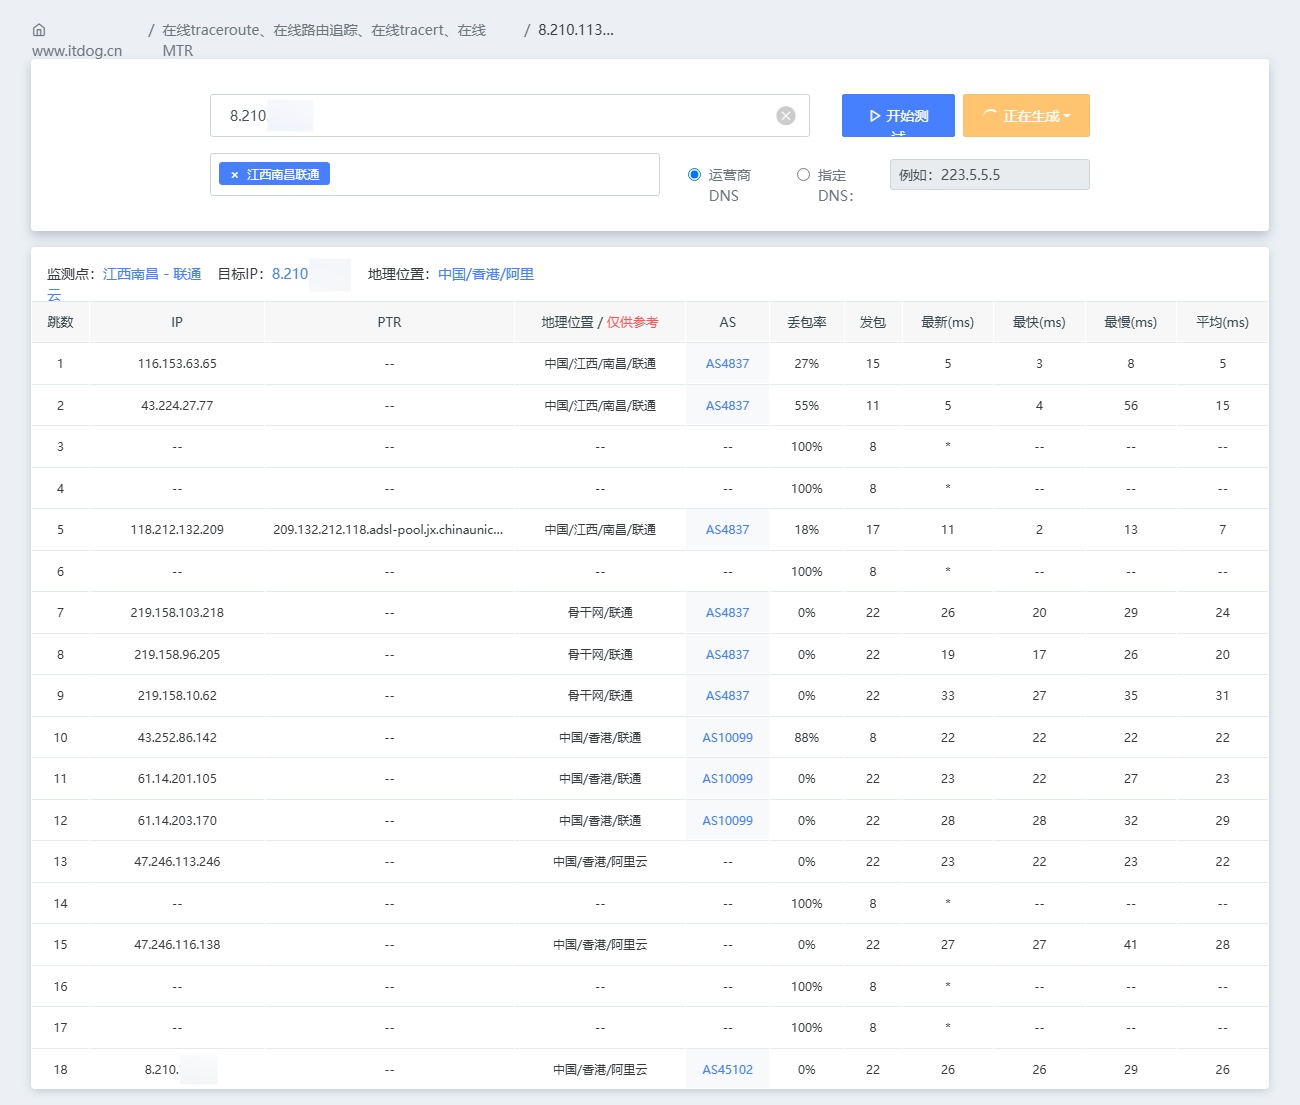This screenshot has height=1105, width=1300.
Task: Open the 正在生成 dropdown button
Action: click(x=1026, y=115)
